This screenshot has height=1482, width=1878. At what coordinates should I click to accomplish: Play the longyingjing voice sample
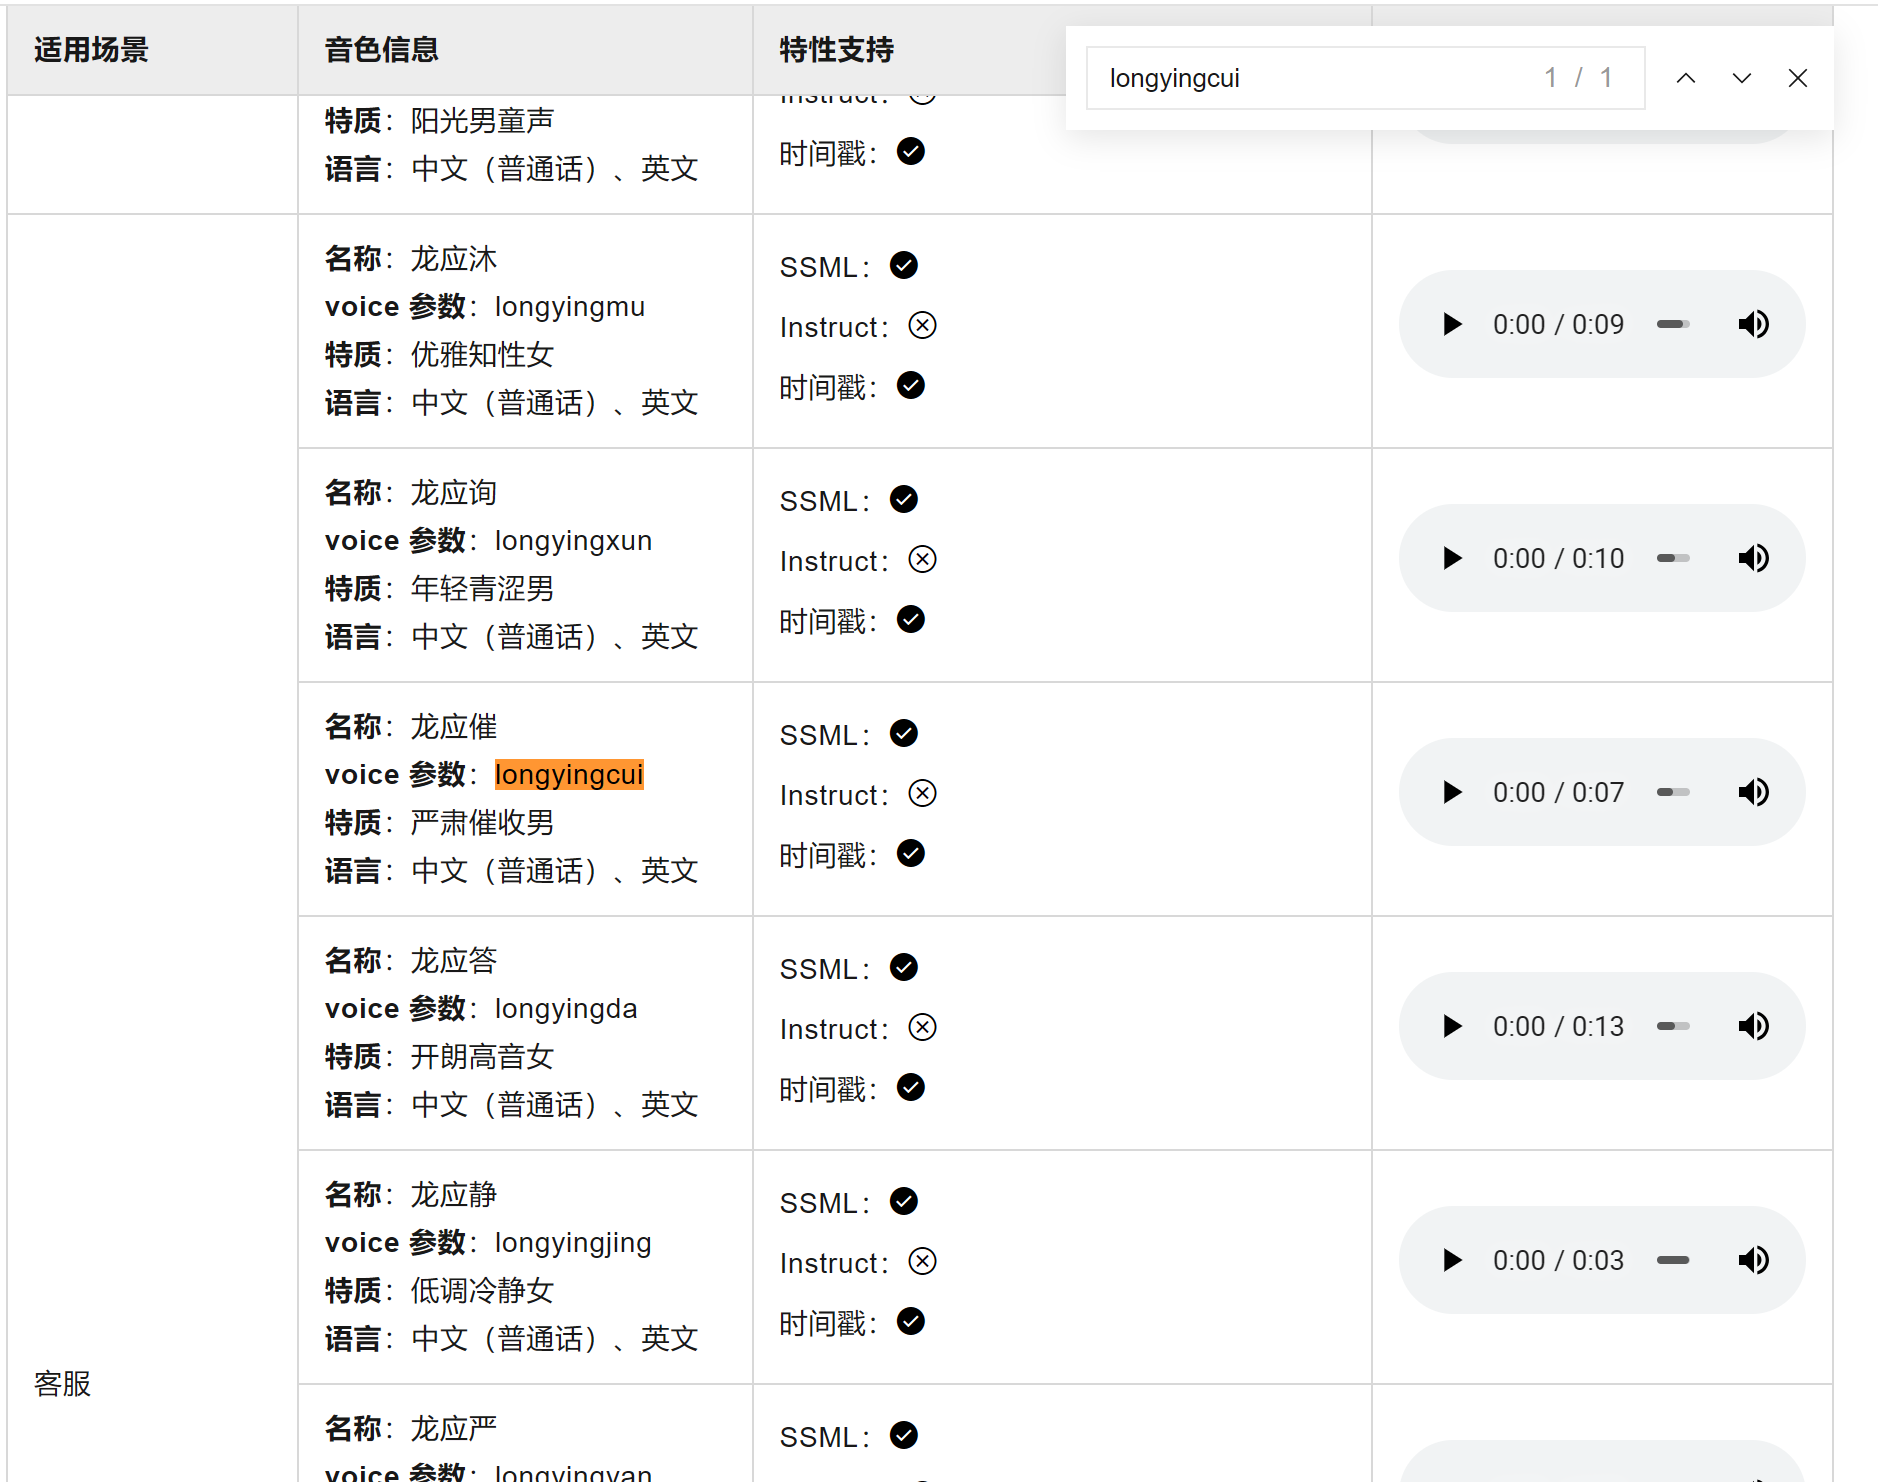click(1452, 1260)
